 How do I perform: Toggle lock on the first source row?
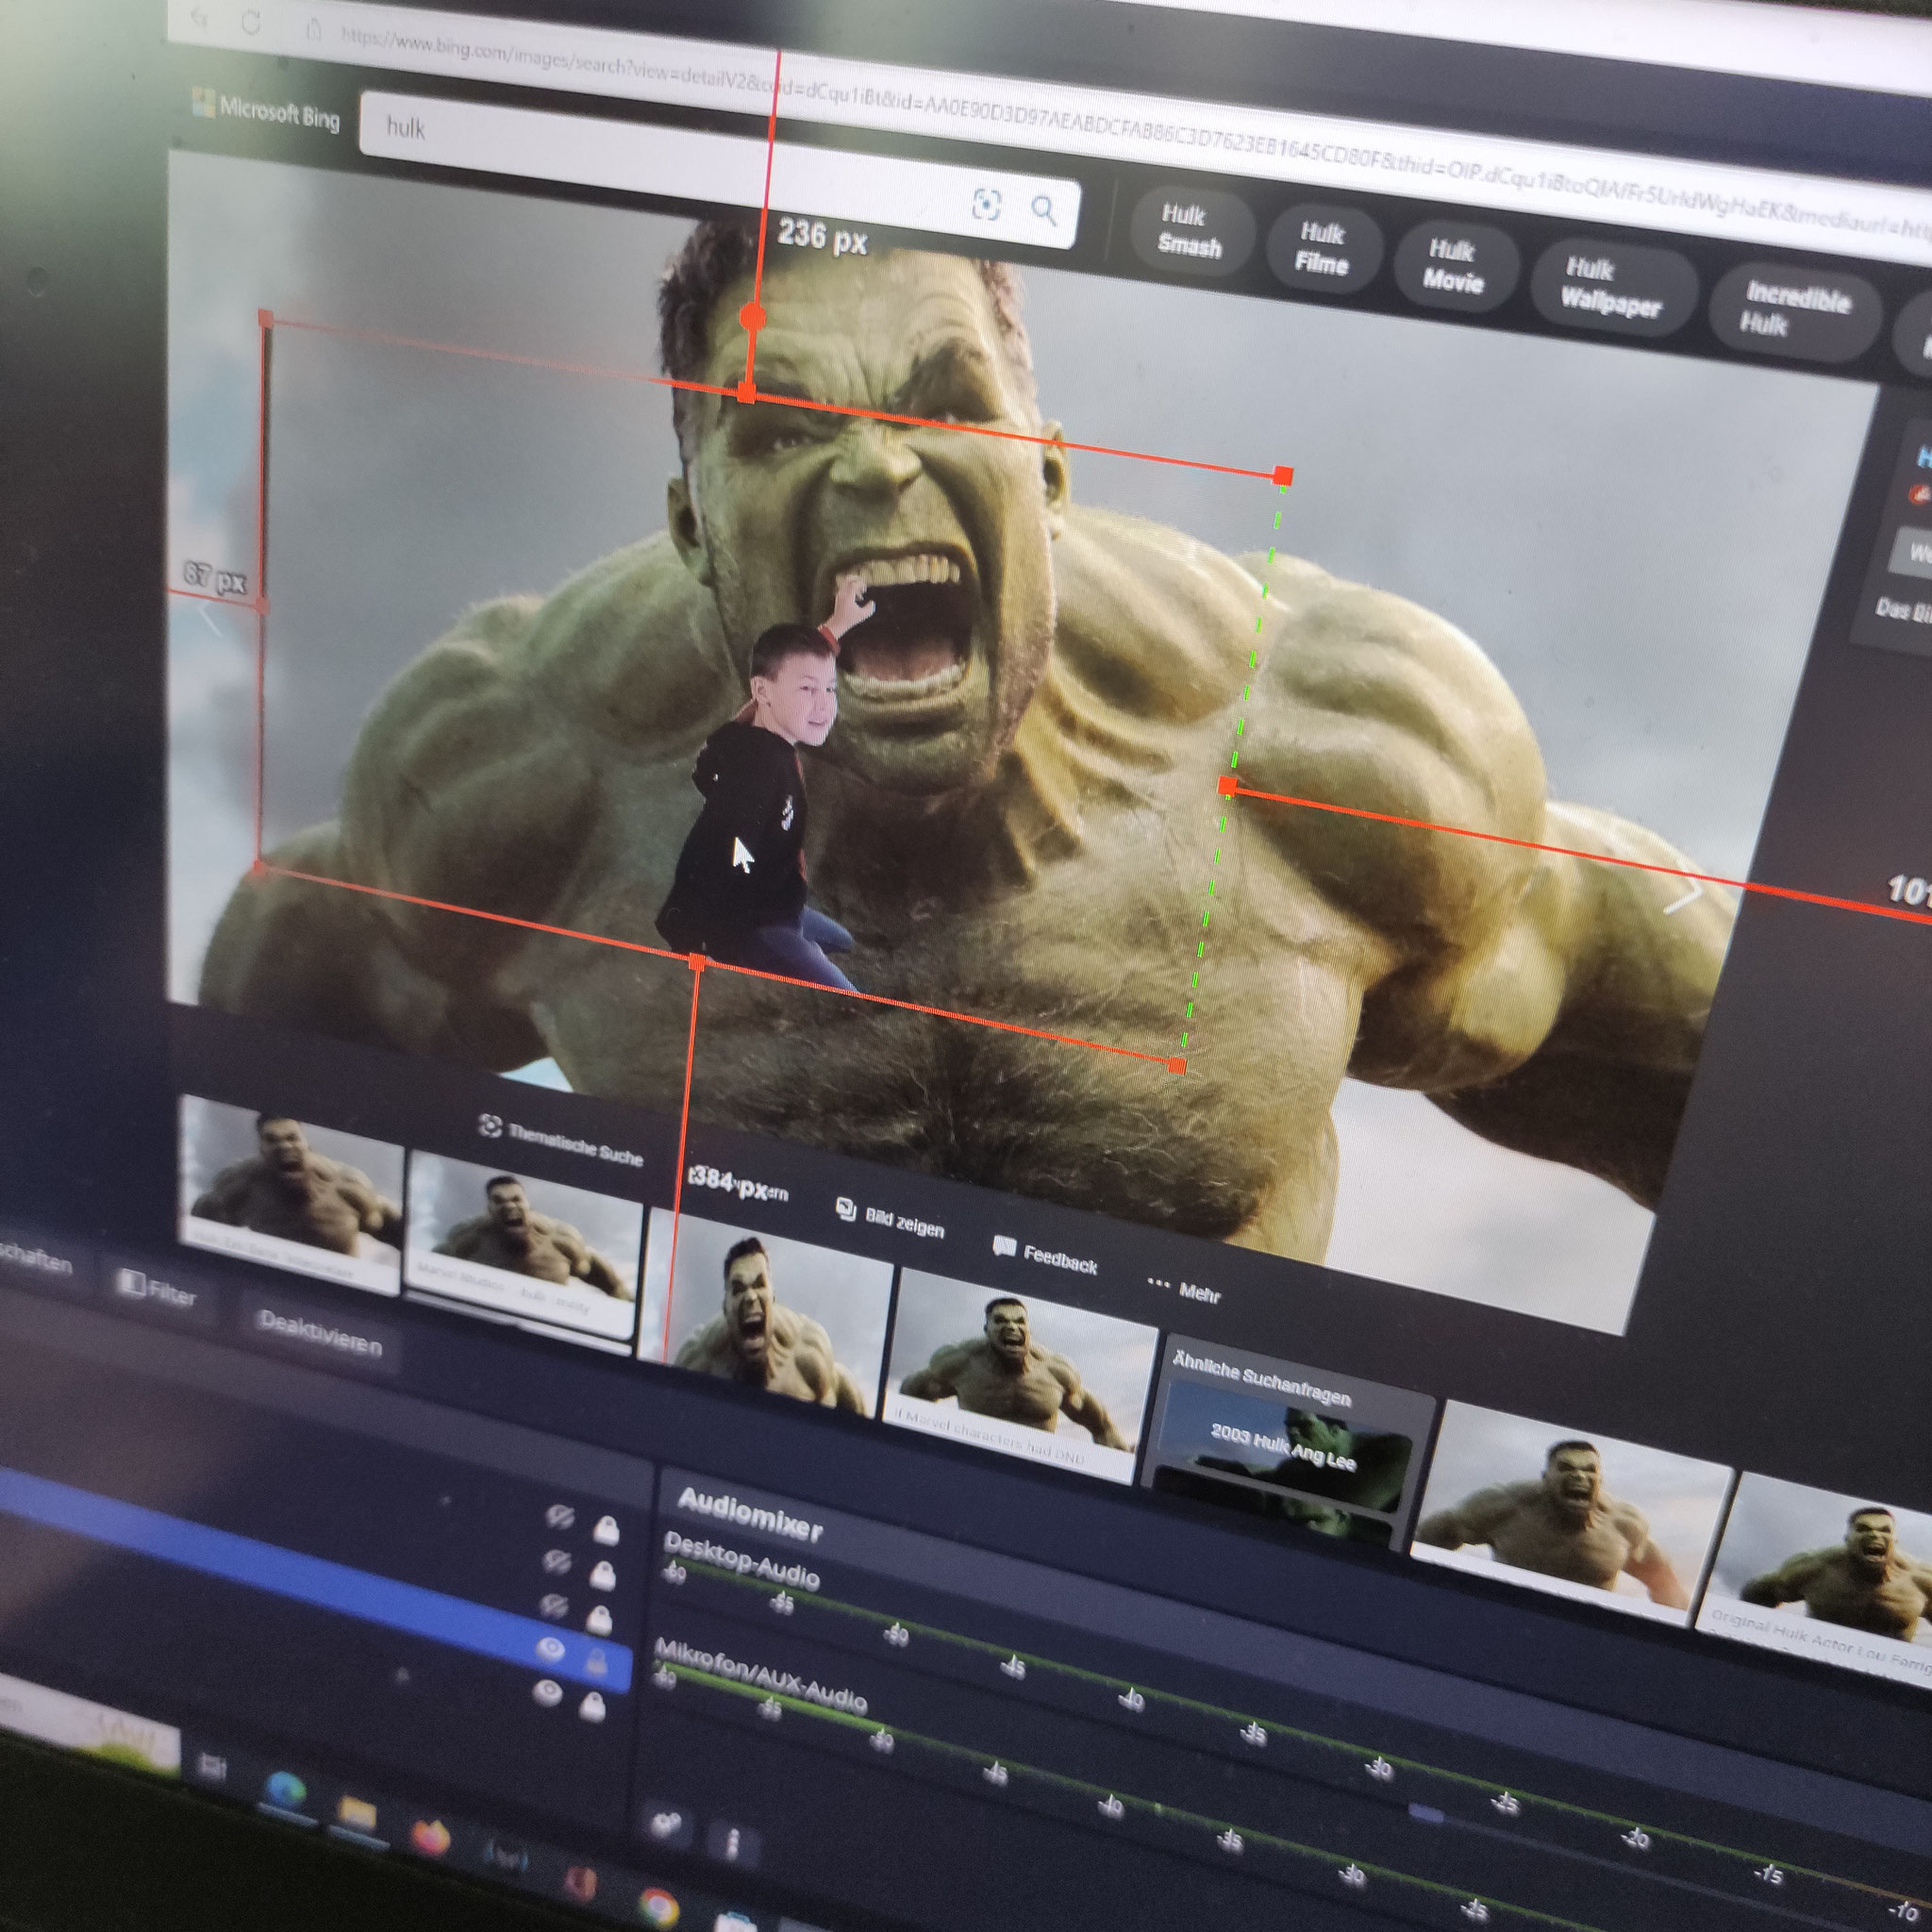point(605,1529)
